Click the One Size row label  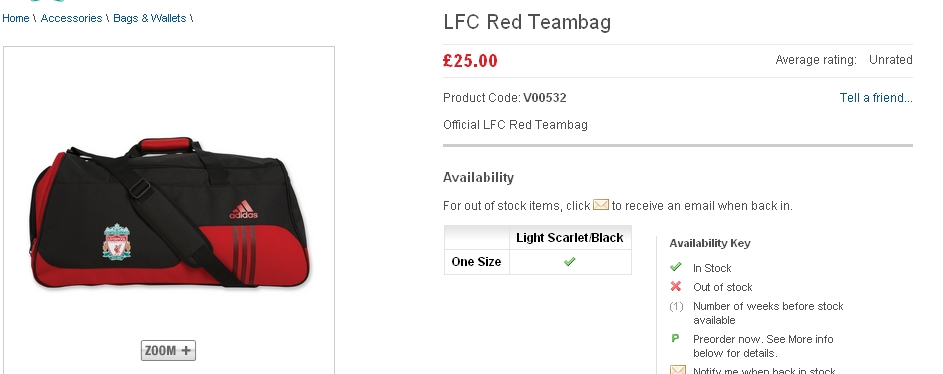click(476, 262)
